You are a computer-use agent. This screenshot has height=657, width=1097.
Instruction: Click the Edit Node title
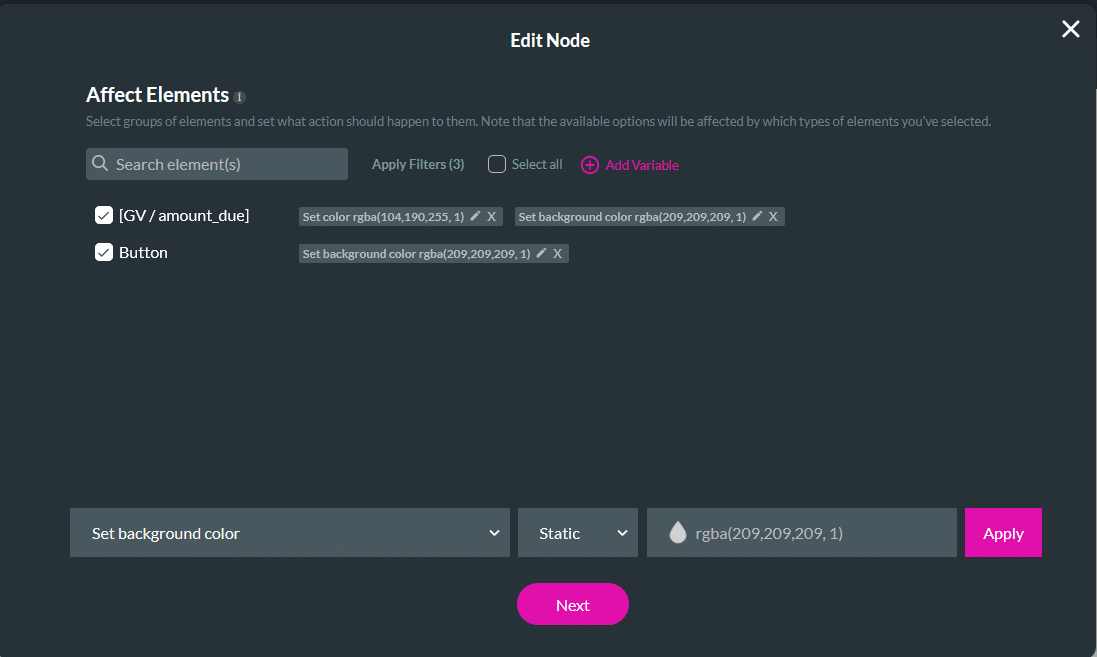click(549, 40)
